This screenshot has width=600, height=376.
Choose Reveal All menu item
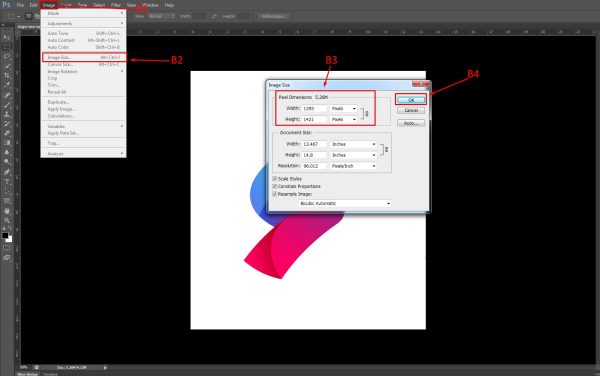[x=83, y=92]
